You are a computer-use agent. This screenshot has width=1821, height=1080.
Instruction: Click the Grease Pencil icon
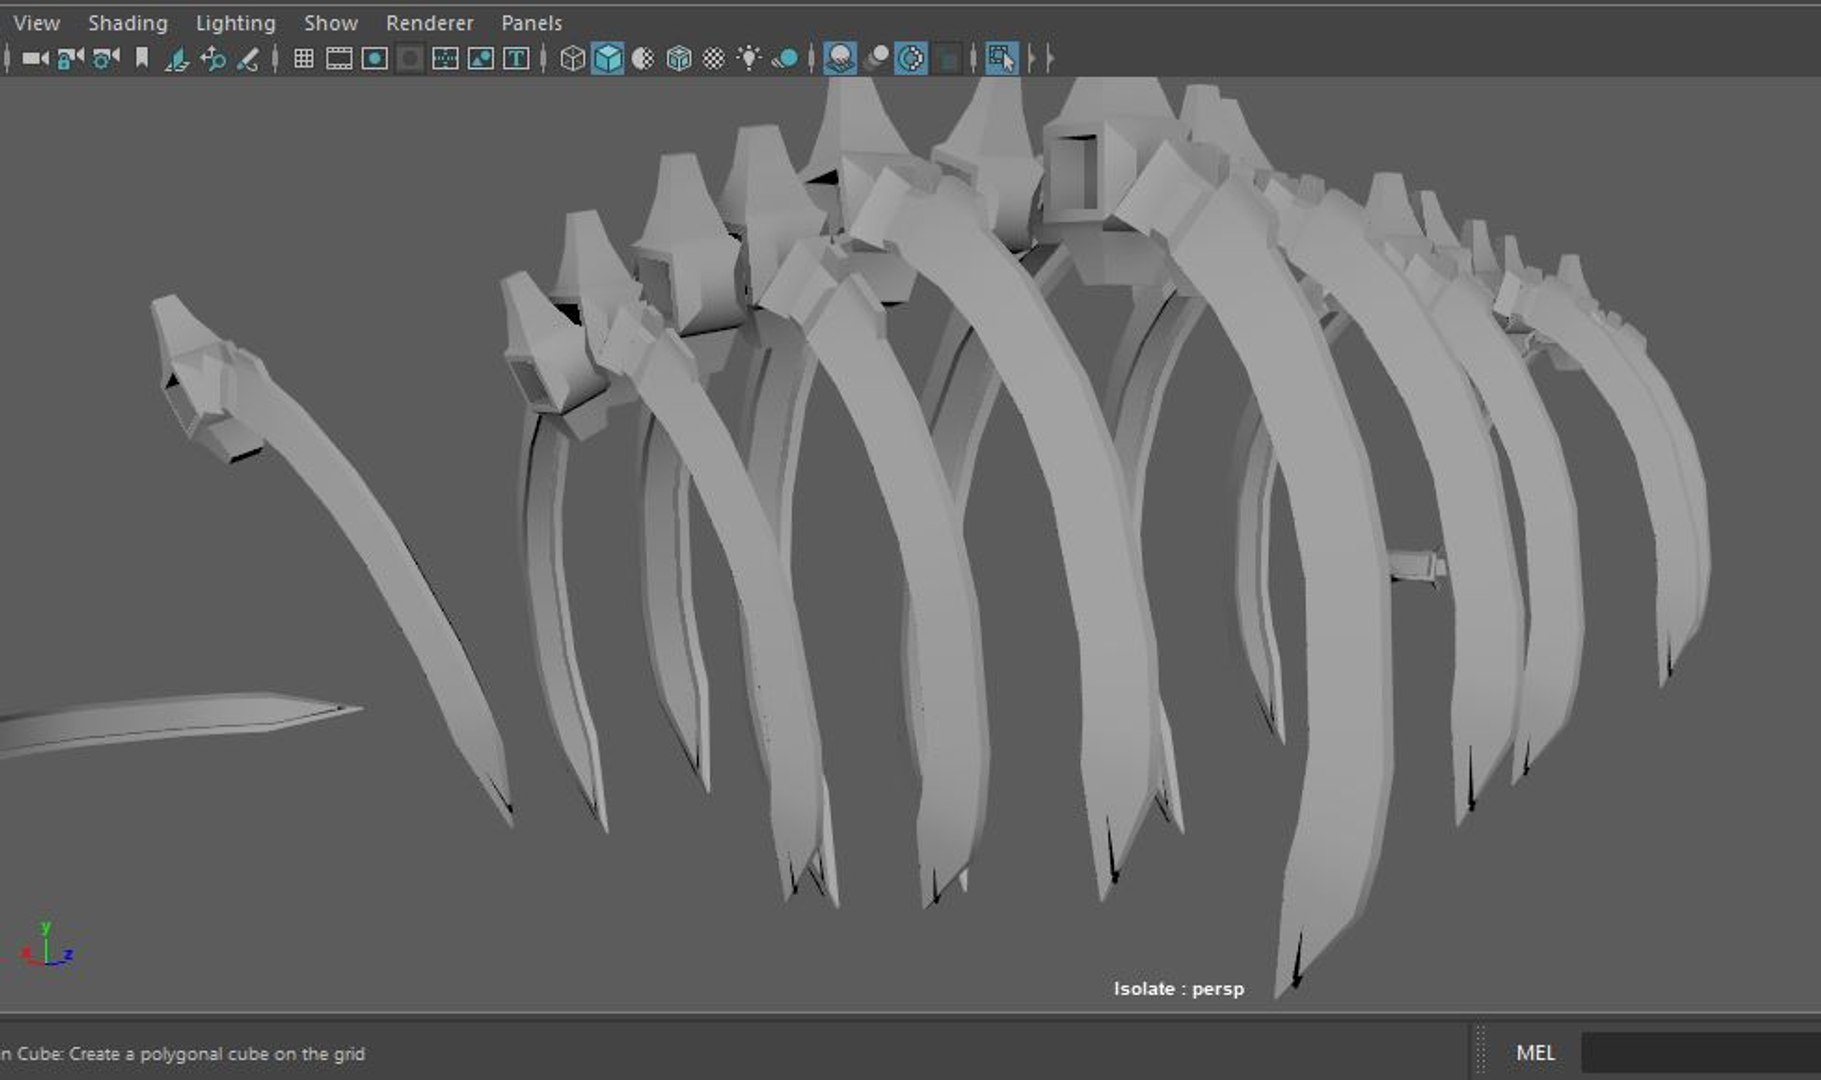point(247,59)
